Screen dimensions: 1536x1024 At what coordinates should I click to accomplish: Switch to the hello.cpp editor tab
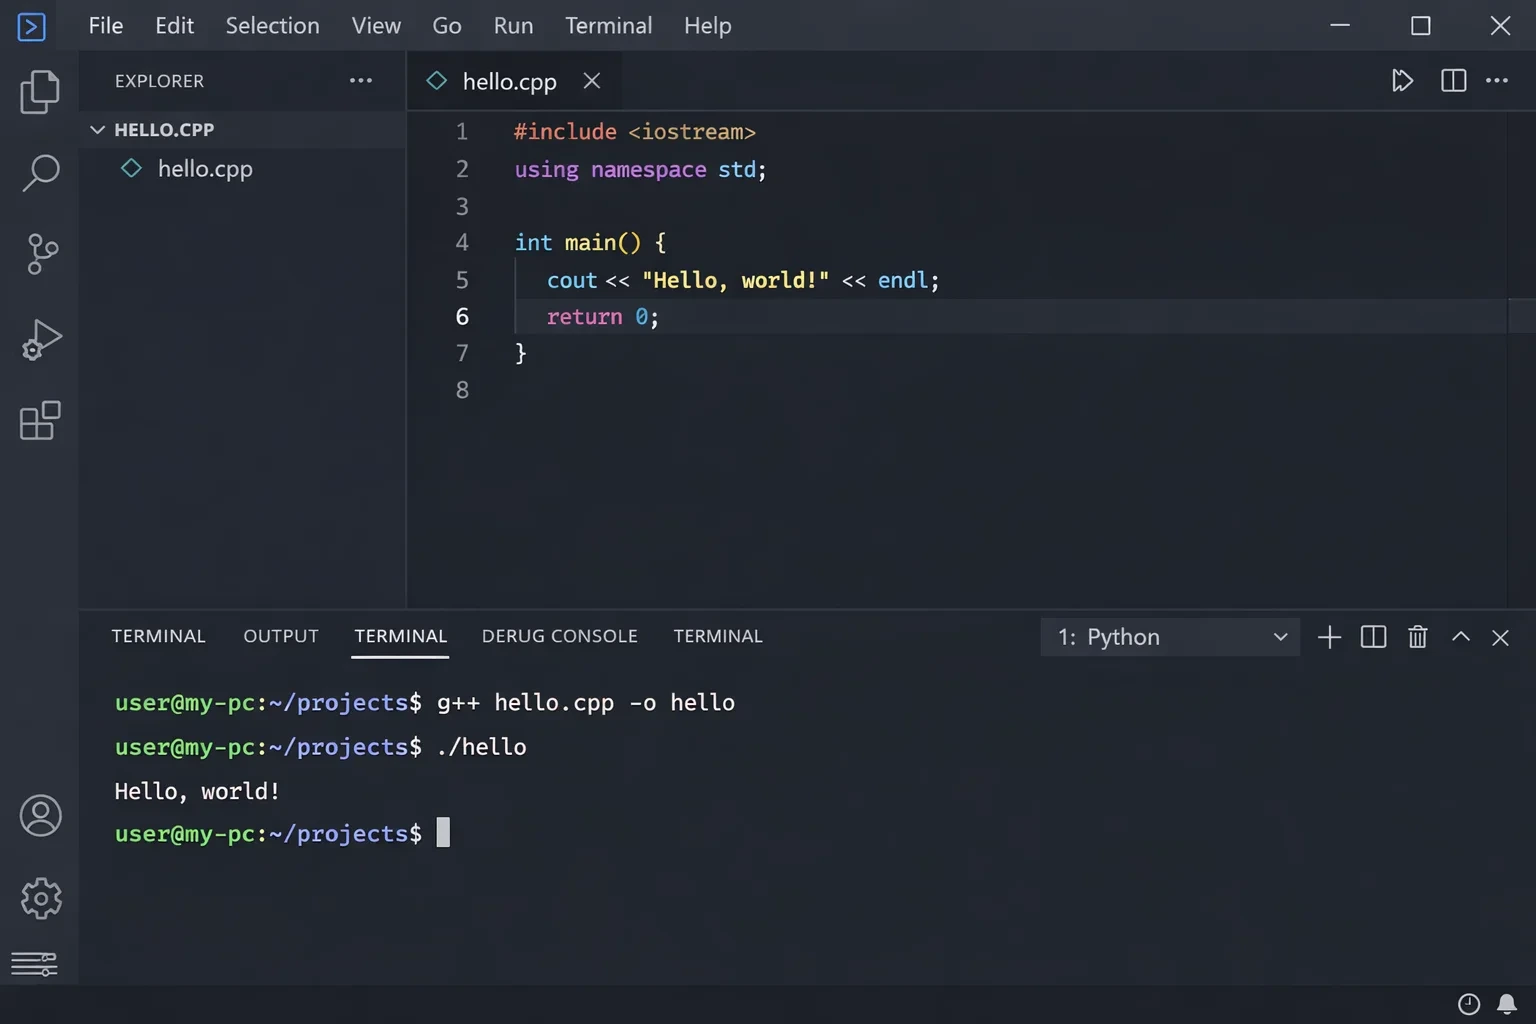[x=514, y=81]
